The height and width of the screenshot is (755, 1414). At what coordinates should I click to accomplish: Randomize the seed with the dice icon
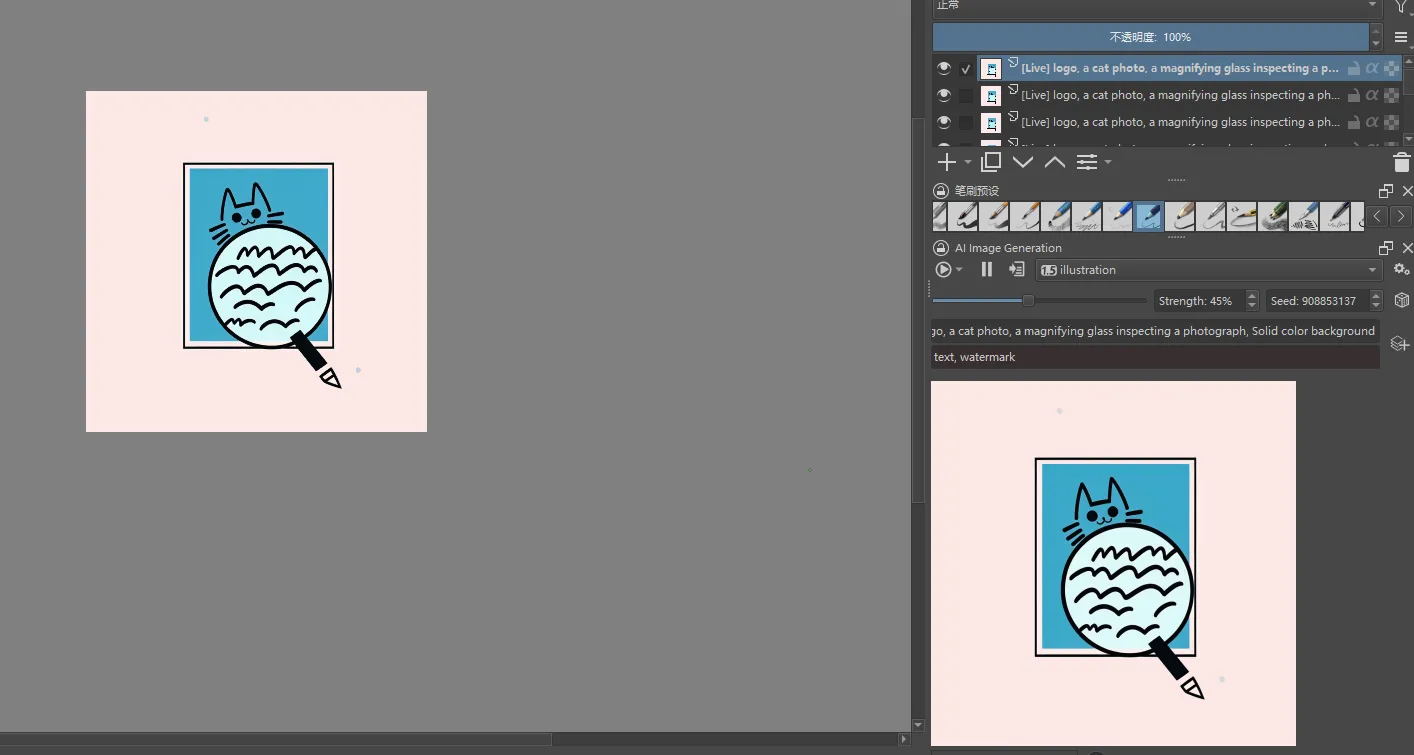pyautogui.click(x=1402, y=300)
